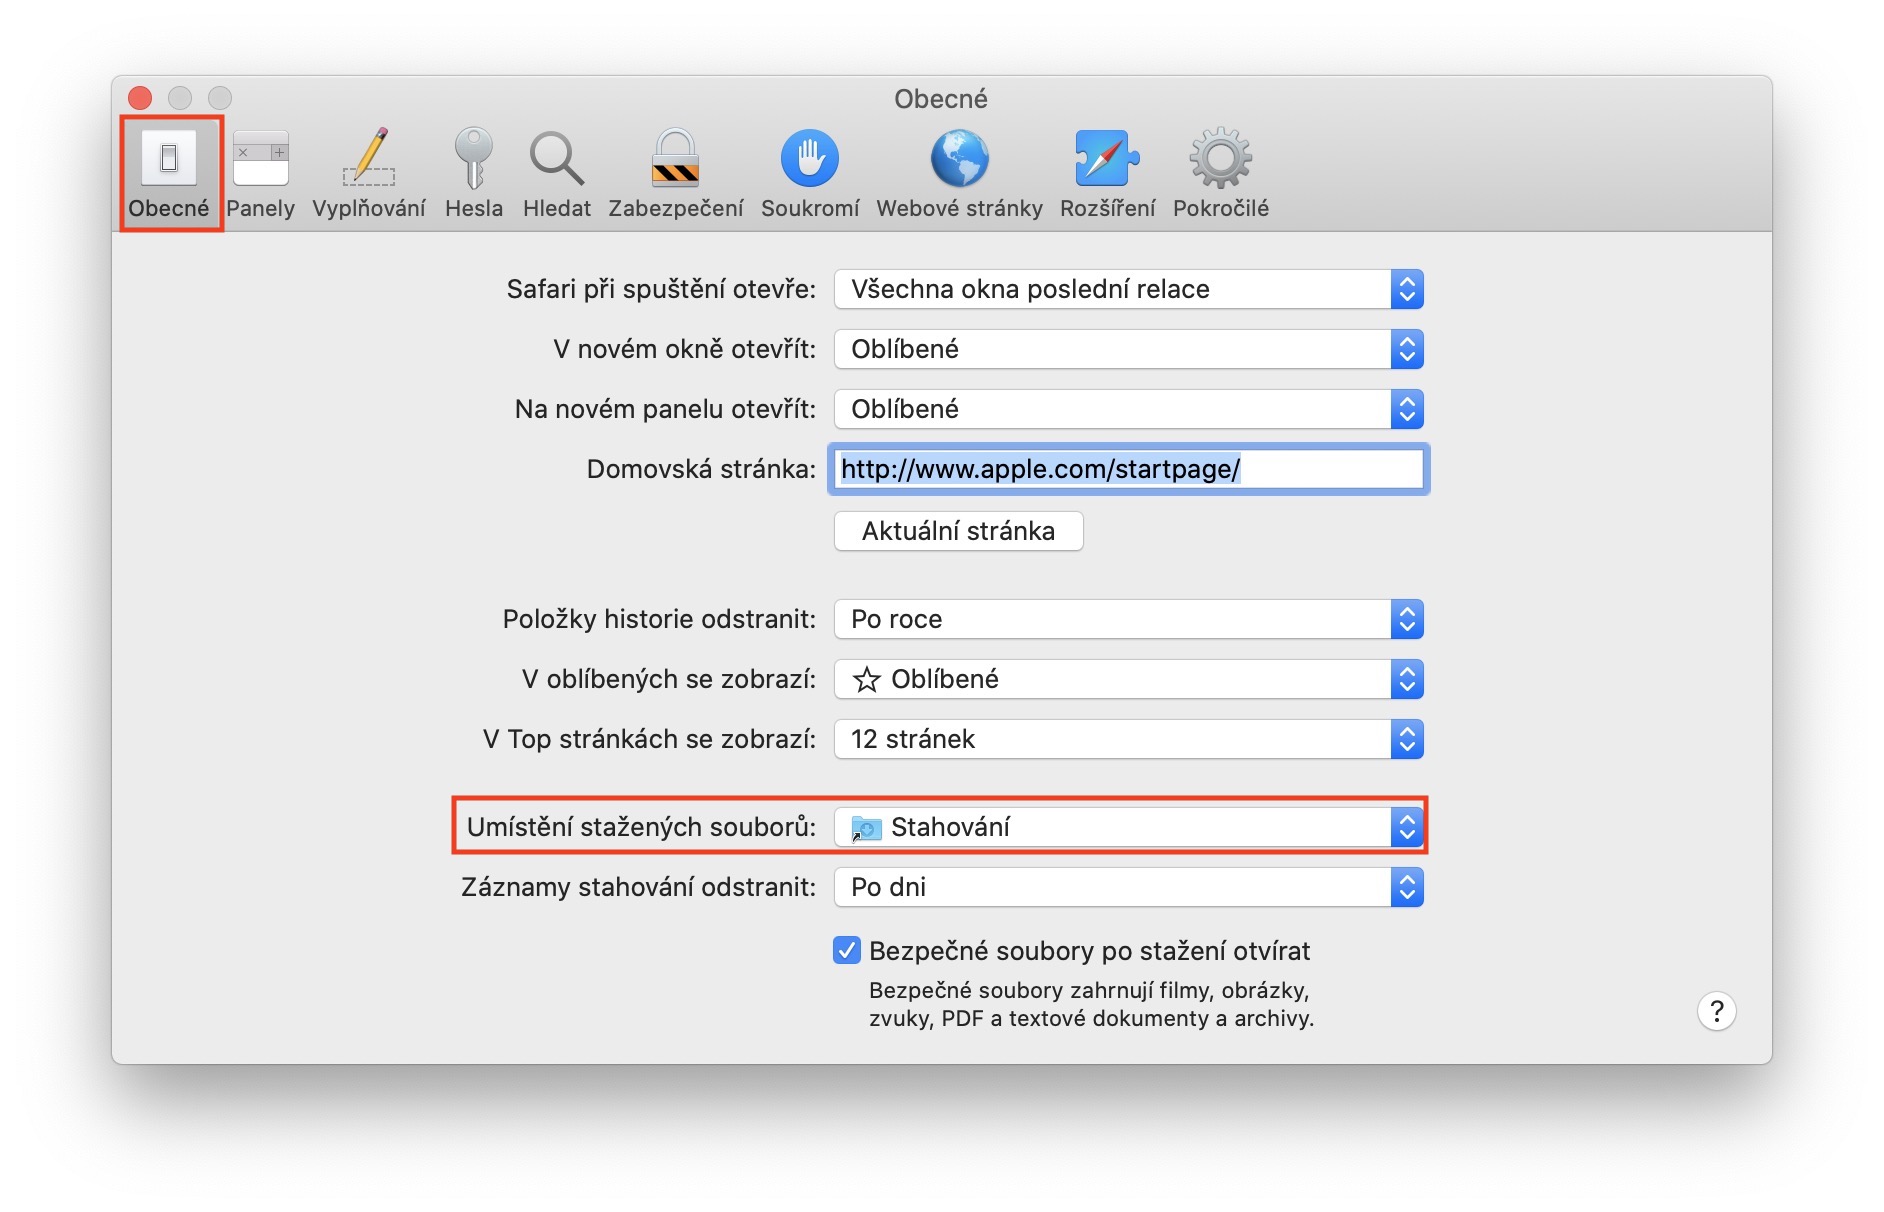Open the Obecné preferences pane in toolbar
1884x1212 pixels.
[169, 174]
